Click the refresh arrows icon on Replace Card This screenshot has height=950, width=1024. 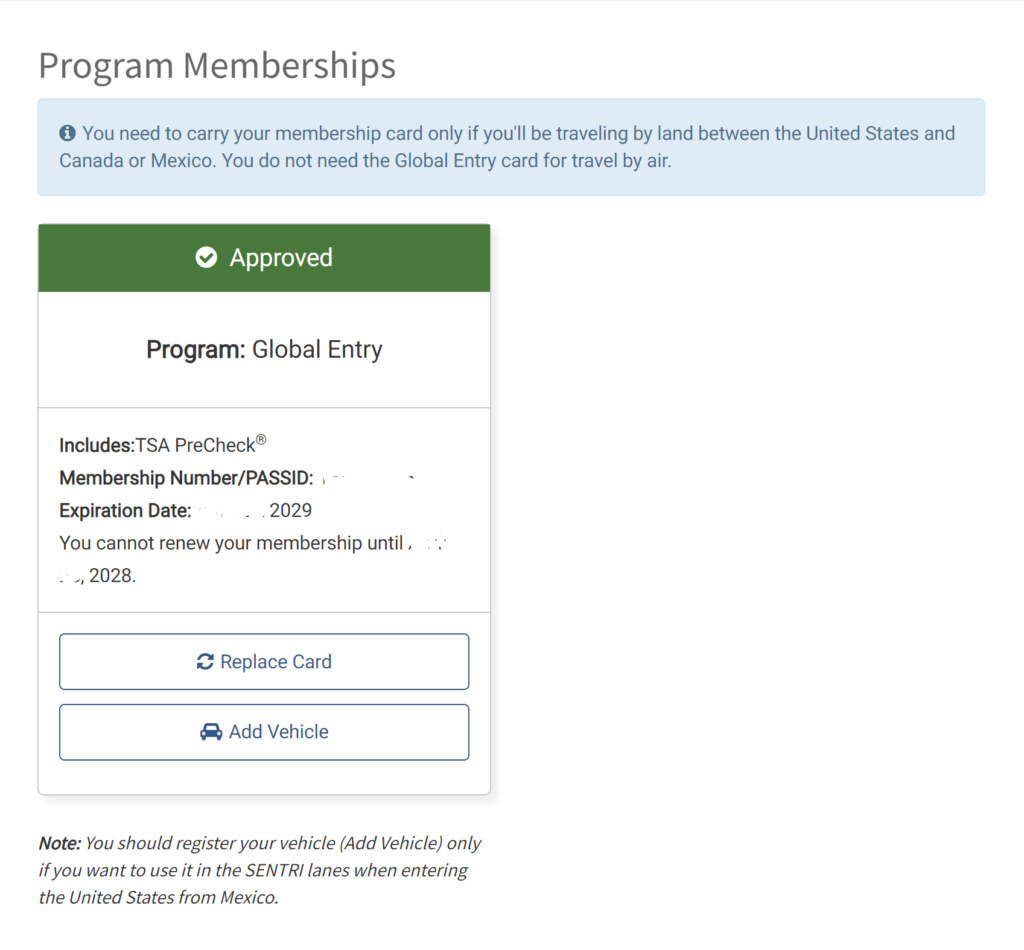point(205,662)
